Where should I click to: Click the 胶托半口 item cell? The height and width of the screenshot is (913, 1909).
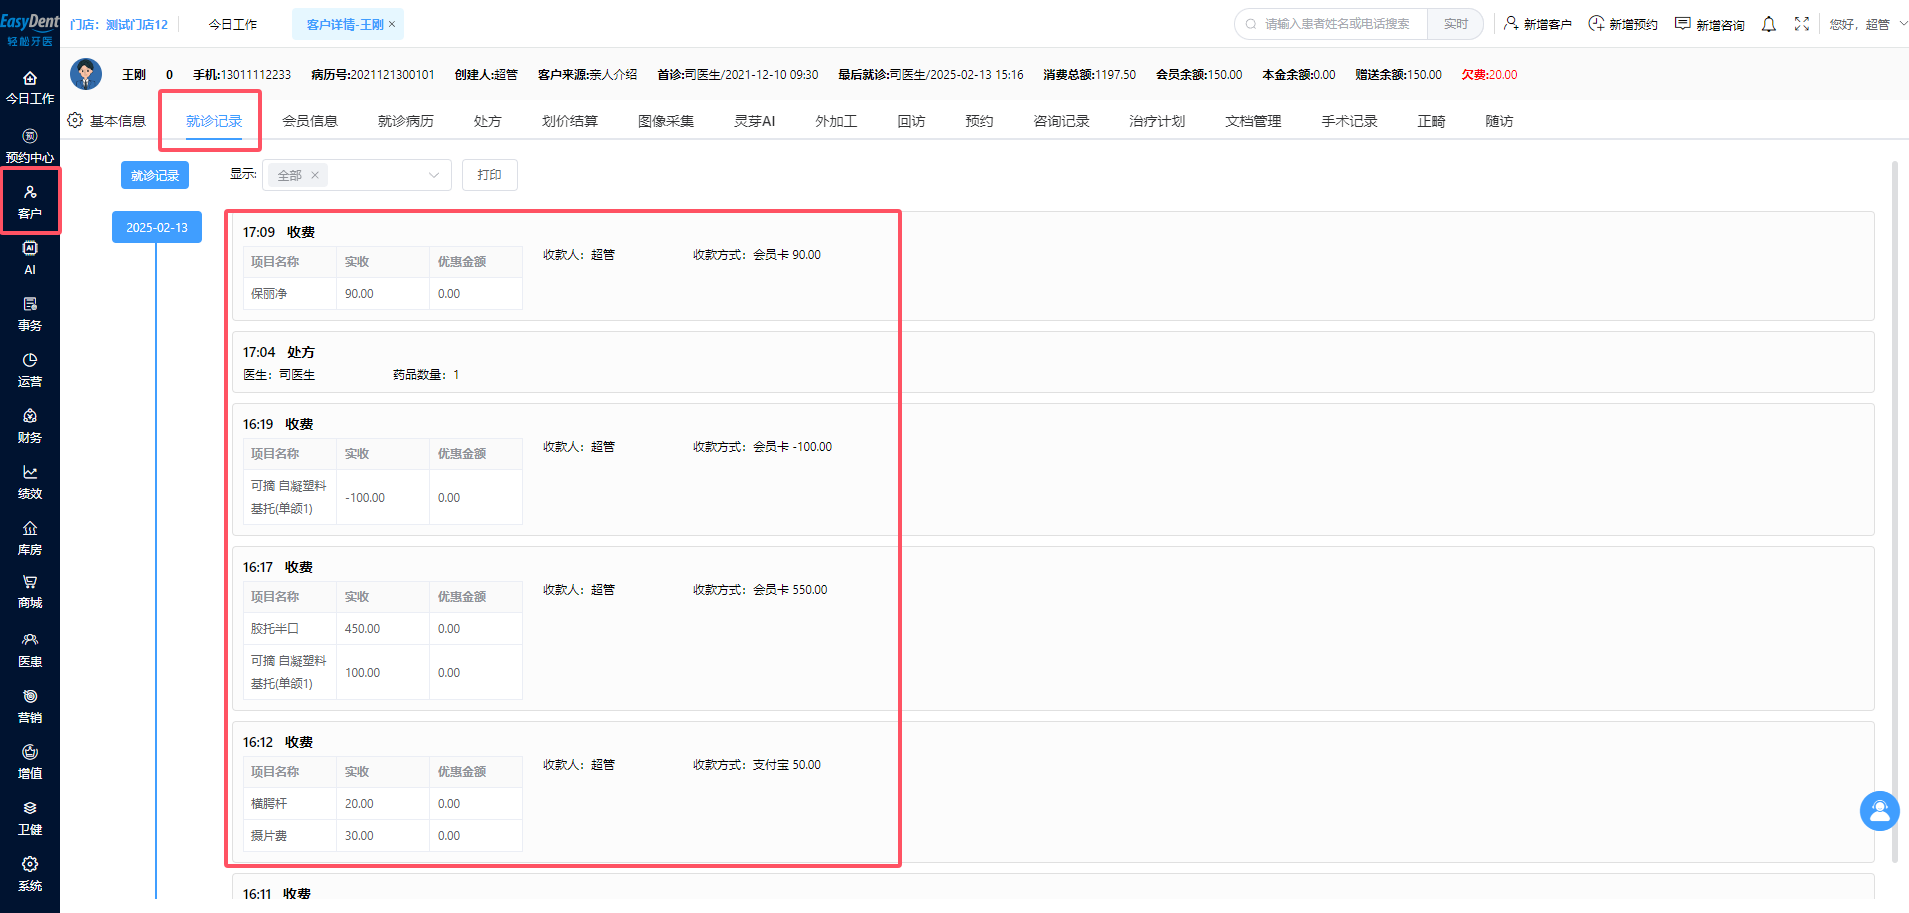point(290,629)
